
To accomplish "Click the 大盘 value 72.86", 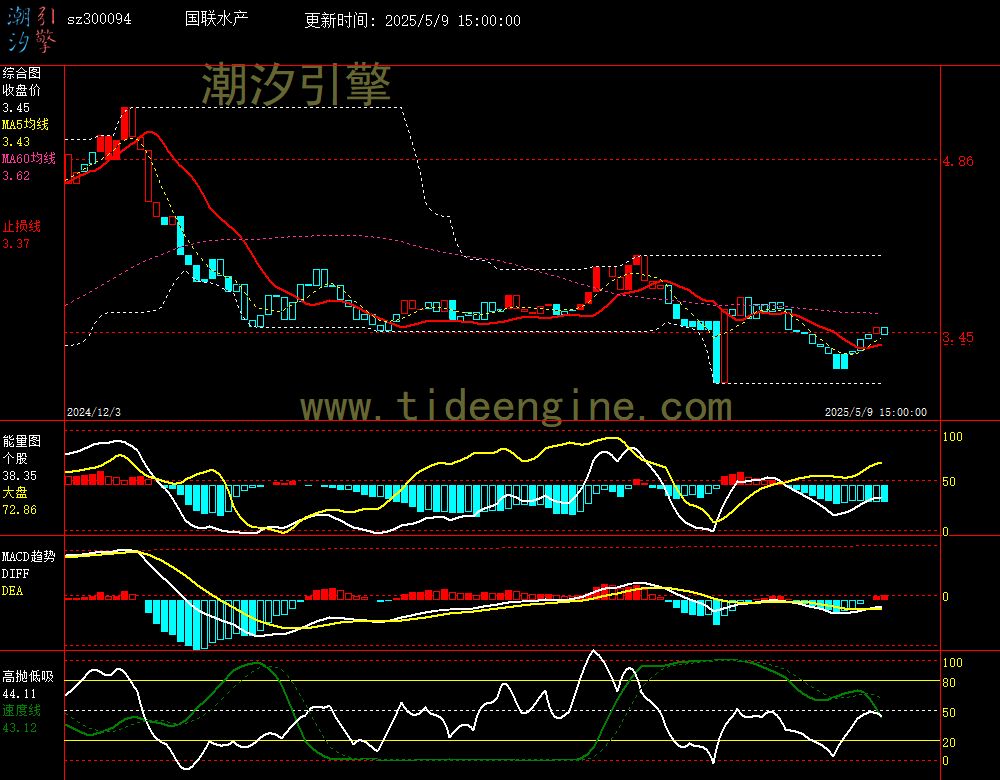I will click(19, 510).
